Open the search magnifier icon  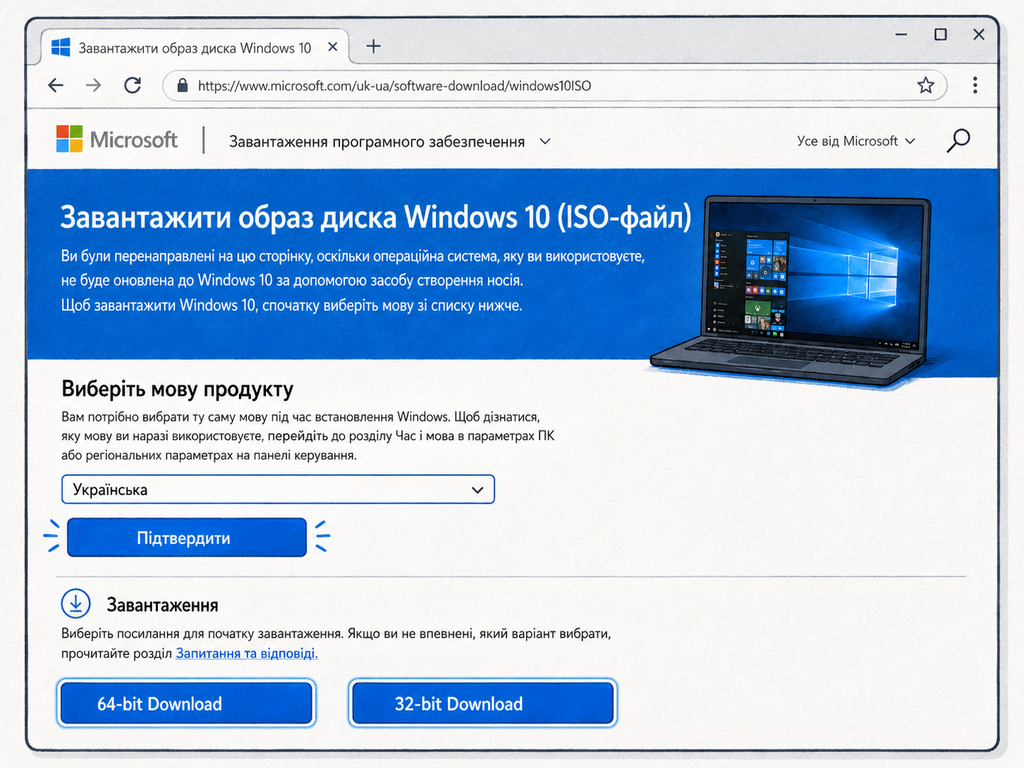(x=958, y=140)
